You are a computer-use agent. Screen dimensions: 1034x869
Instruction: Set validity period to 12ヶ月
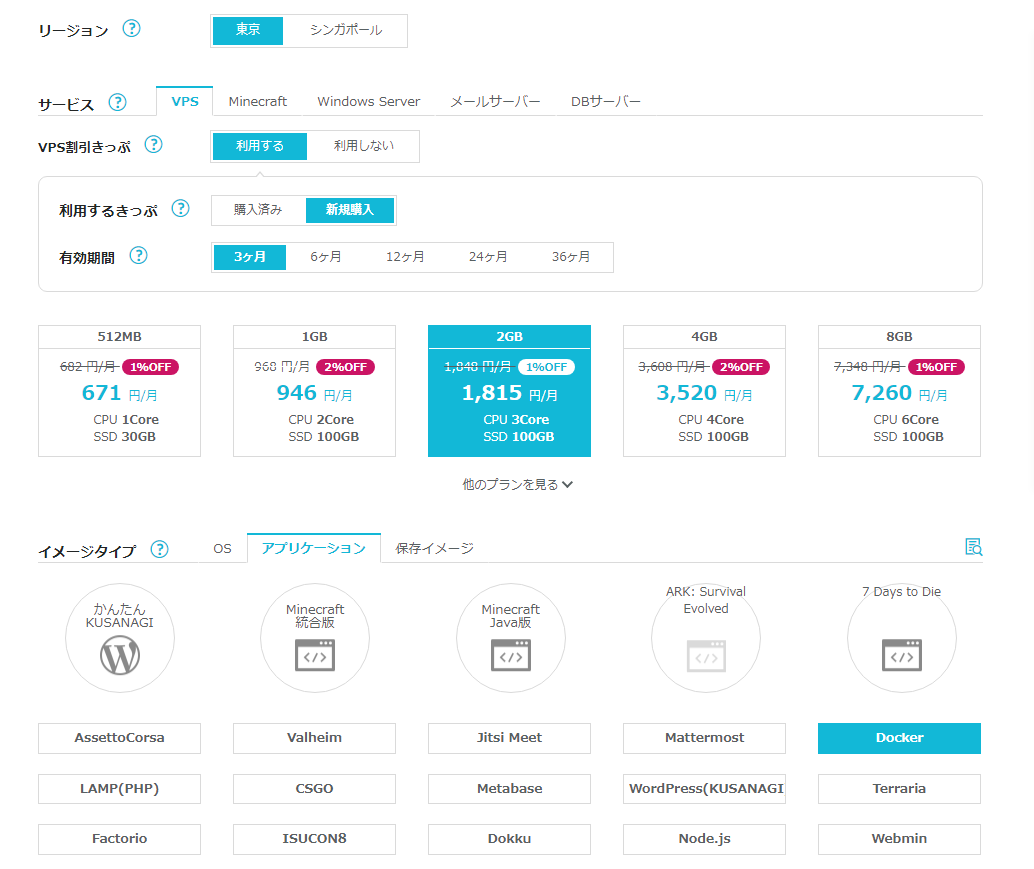click(x=405, y=257)
